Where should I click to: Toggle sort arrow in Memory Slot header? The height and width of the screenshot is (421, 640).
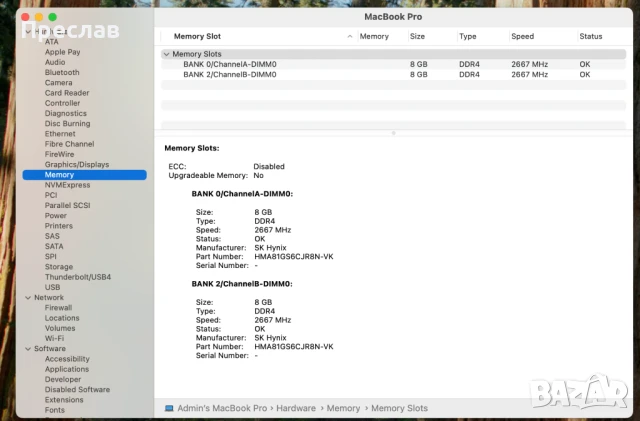350,36
